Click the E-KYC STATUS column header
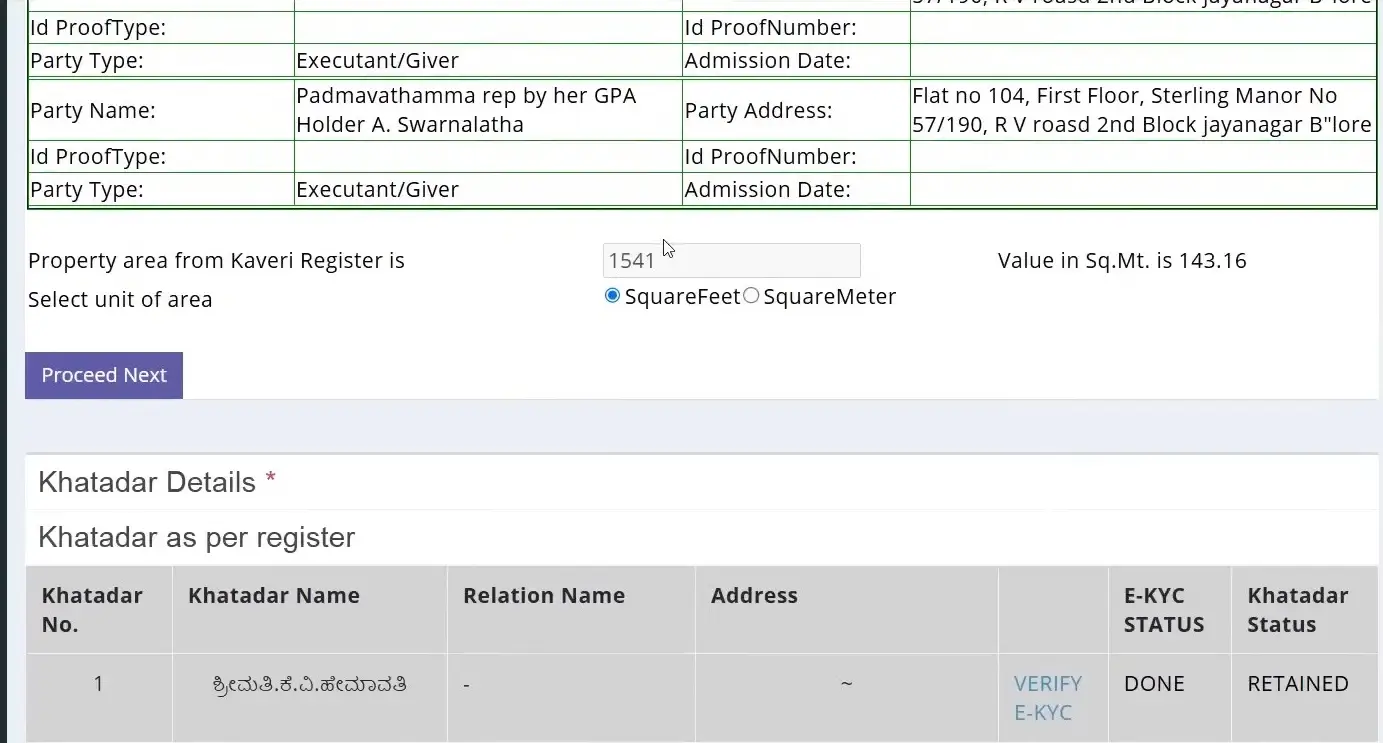The width and height of the screenshot is (1383, 743). pyautogui.click(x=1164, y=610)
